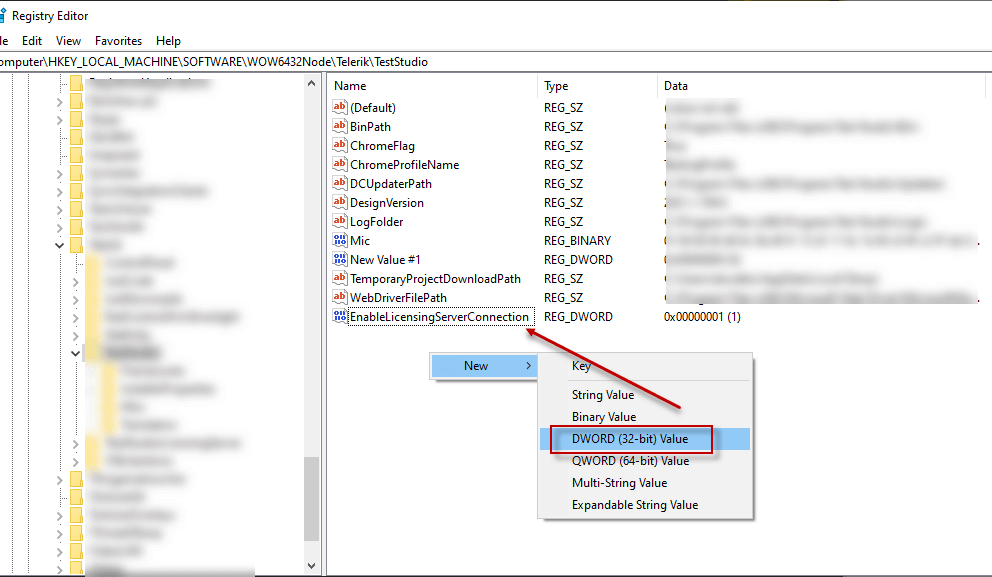Click REG_SZ type cell of LogFolder
The image size is (992, 577).
563,221
